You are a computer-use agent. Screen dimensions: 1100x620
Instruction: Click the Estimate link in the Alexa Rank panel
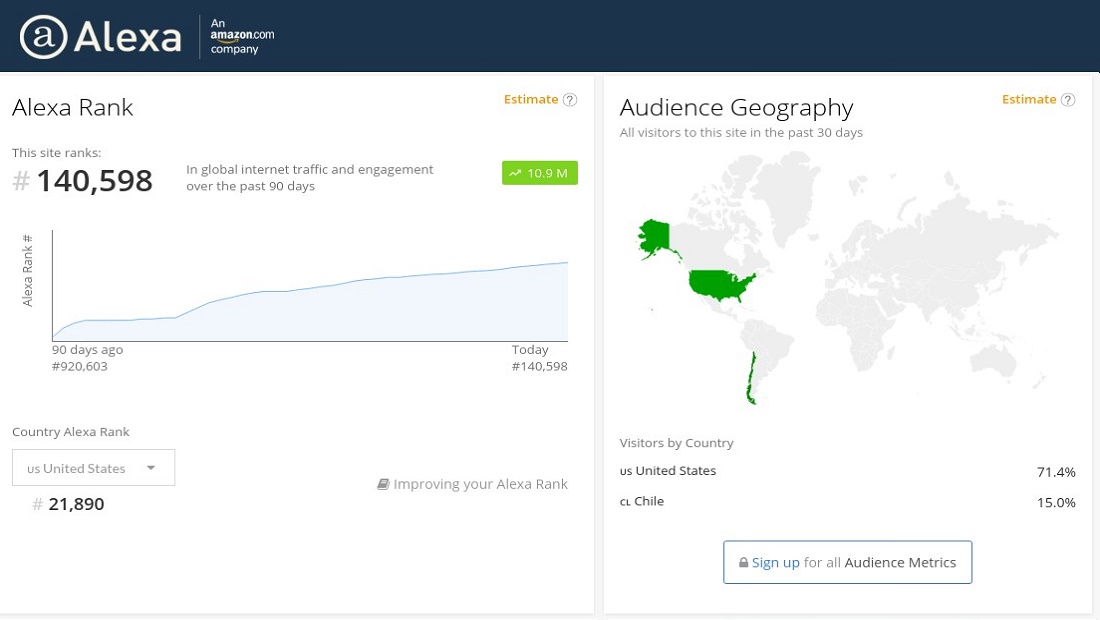tap(531, 99)
